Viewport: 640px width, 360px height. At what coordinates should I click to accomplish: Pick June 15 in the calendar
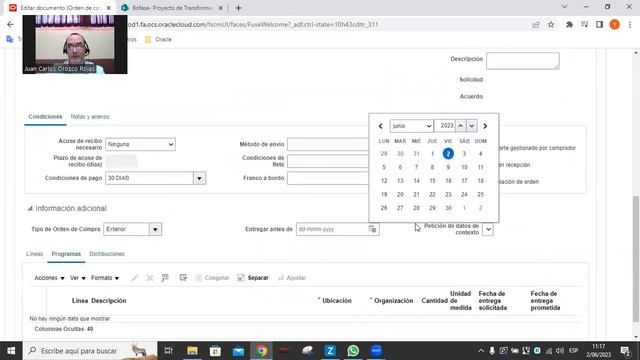432,181
